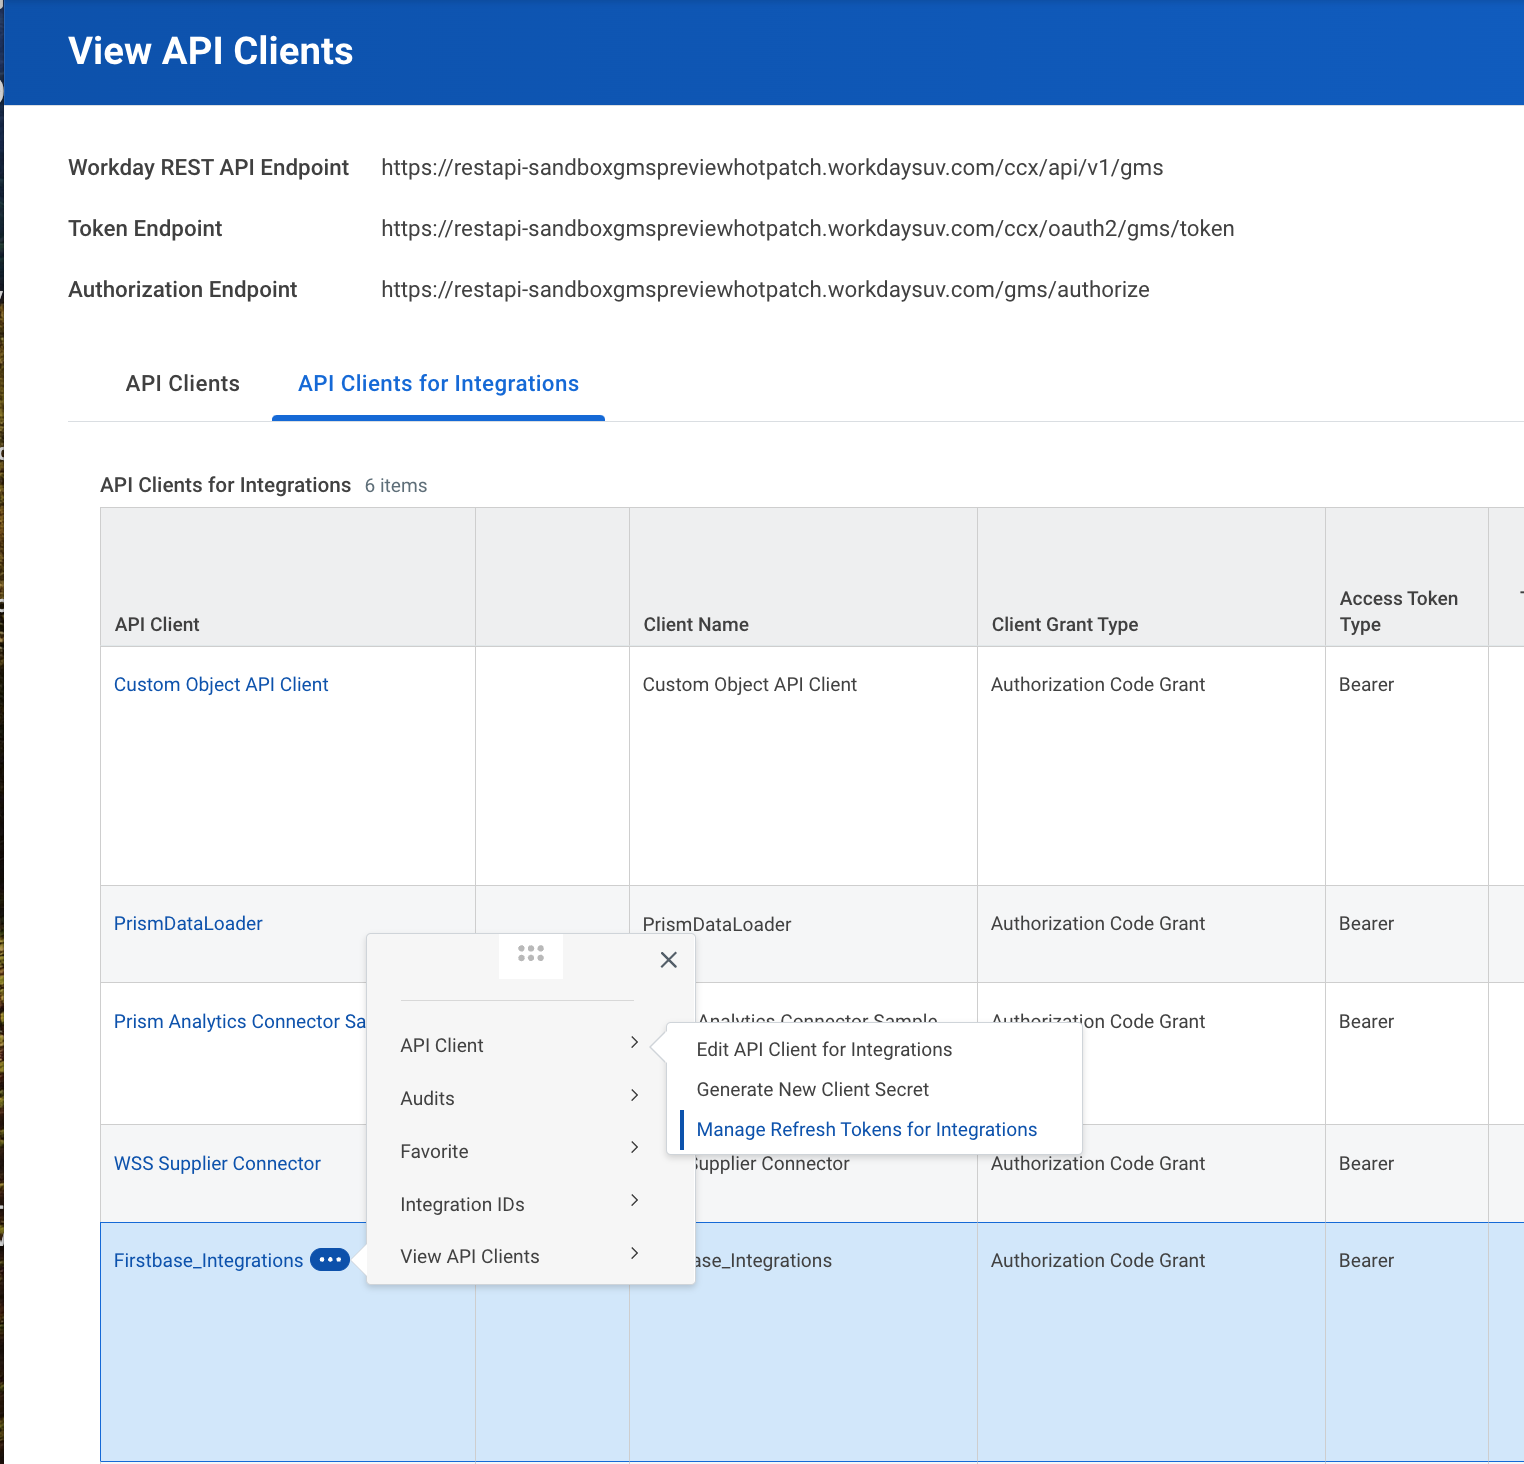The image size is (1524, 1464).
Task: Open the Firstbase_Integrations link
Action: coord(208,1261)
